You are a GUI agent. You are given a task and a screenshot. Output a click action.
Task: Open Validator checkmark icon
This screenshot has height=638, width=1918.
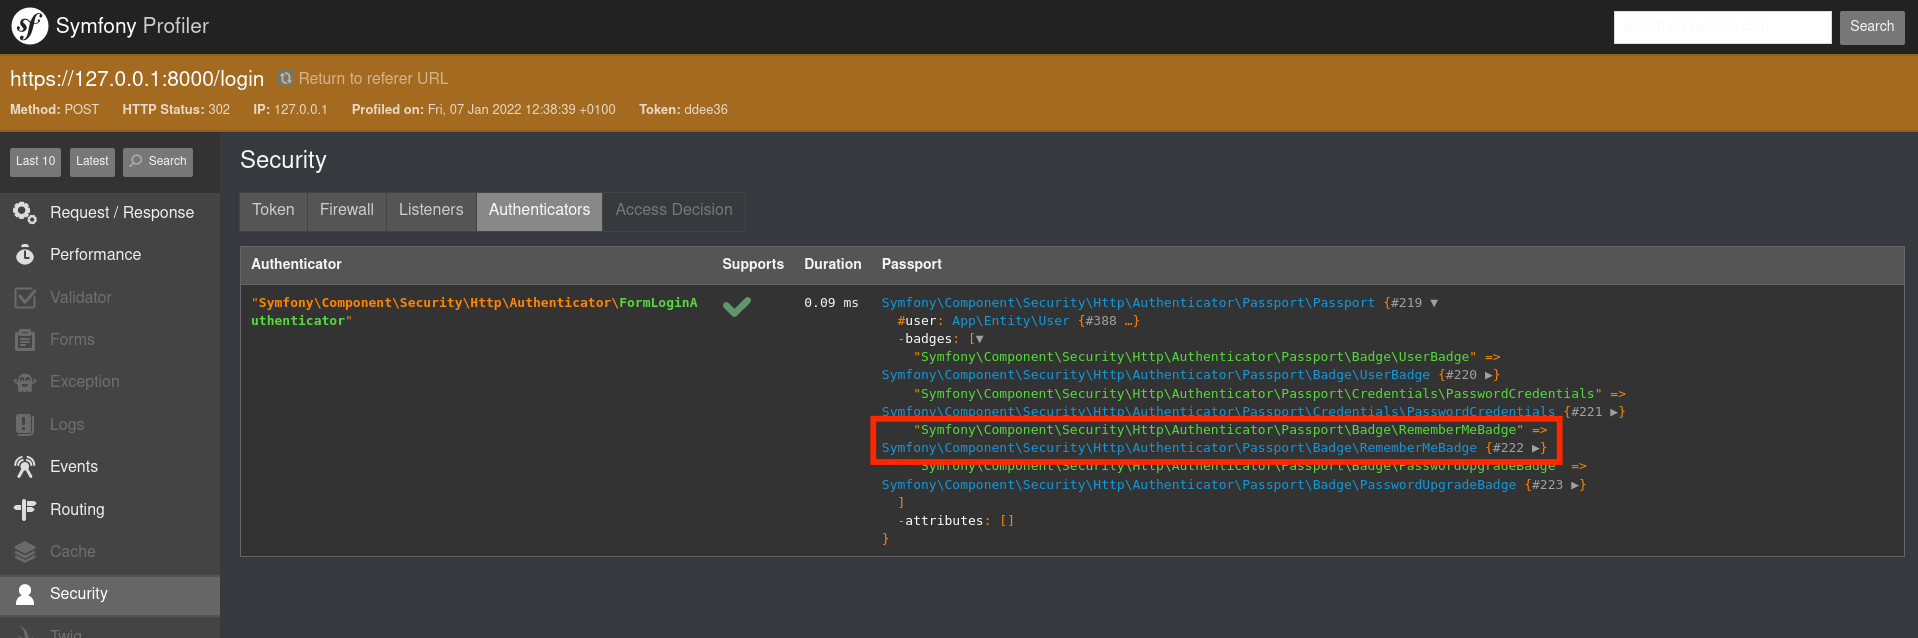pos(25,297)
